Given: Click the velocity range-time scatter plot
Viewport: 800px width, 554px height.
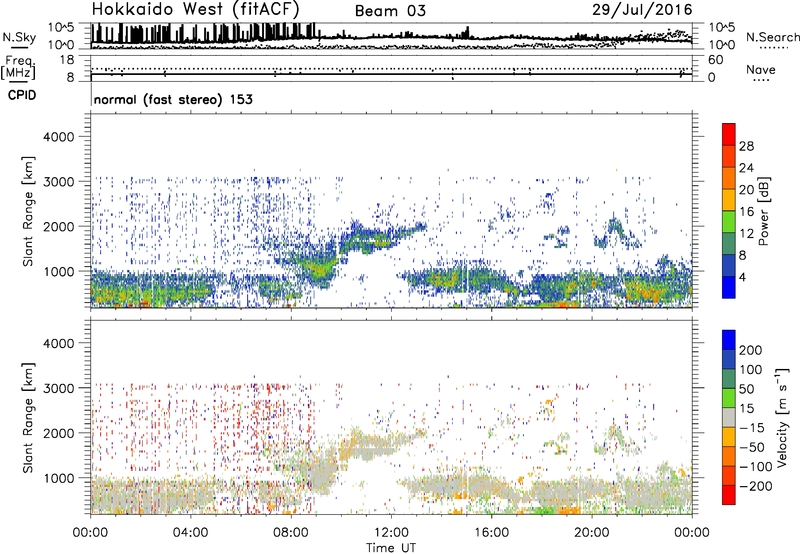Looking at the screenshot, I should 391,417.
